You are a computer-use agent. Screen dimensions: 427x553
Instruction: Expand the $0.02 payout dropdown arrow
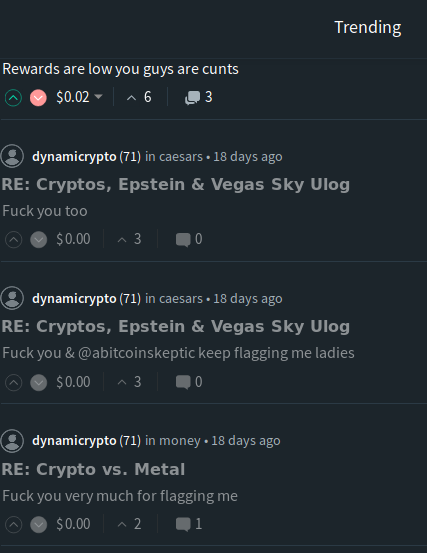coord(98,97)
